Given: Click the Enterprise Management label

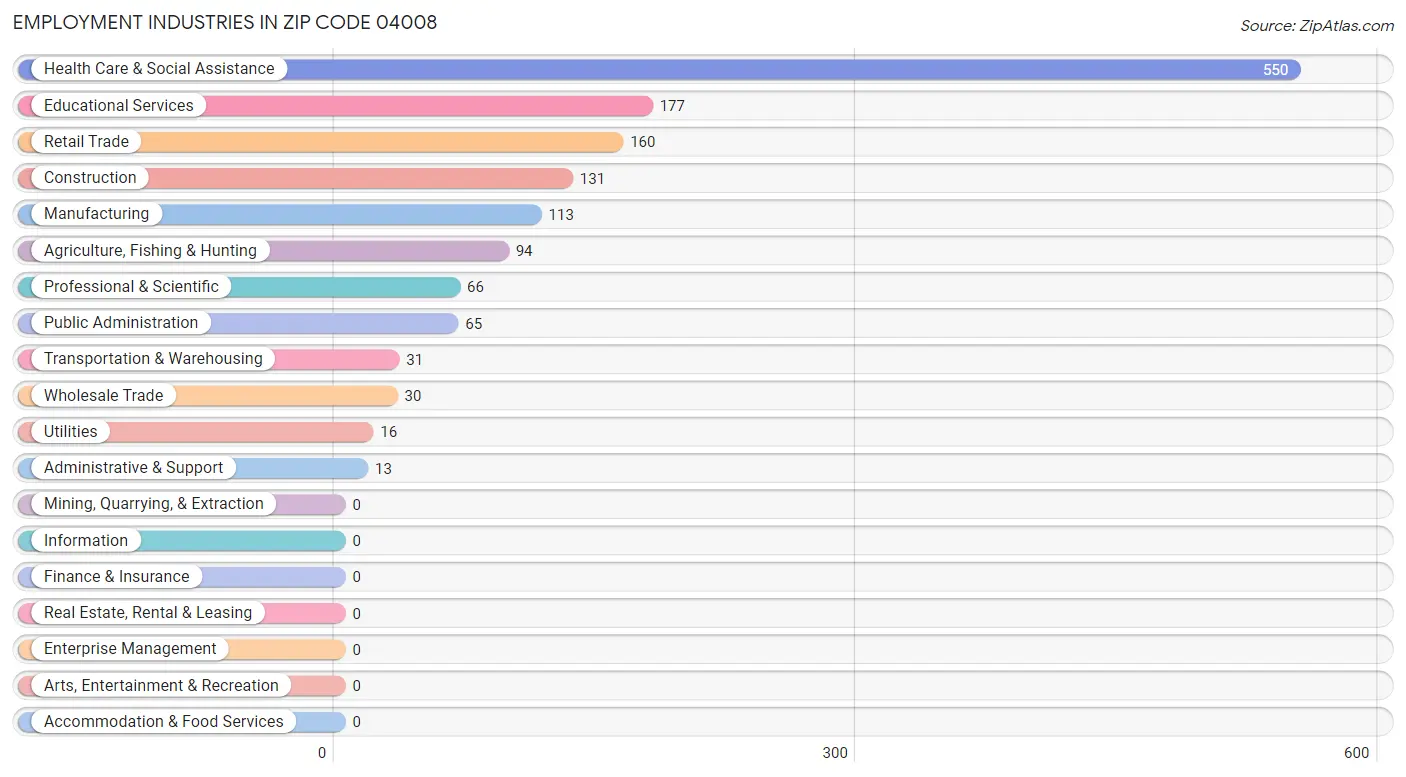Looking at the screenshot, I should 130,649.
